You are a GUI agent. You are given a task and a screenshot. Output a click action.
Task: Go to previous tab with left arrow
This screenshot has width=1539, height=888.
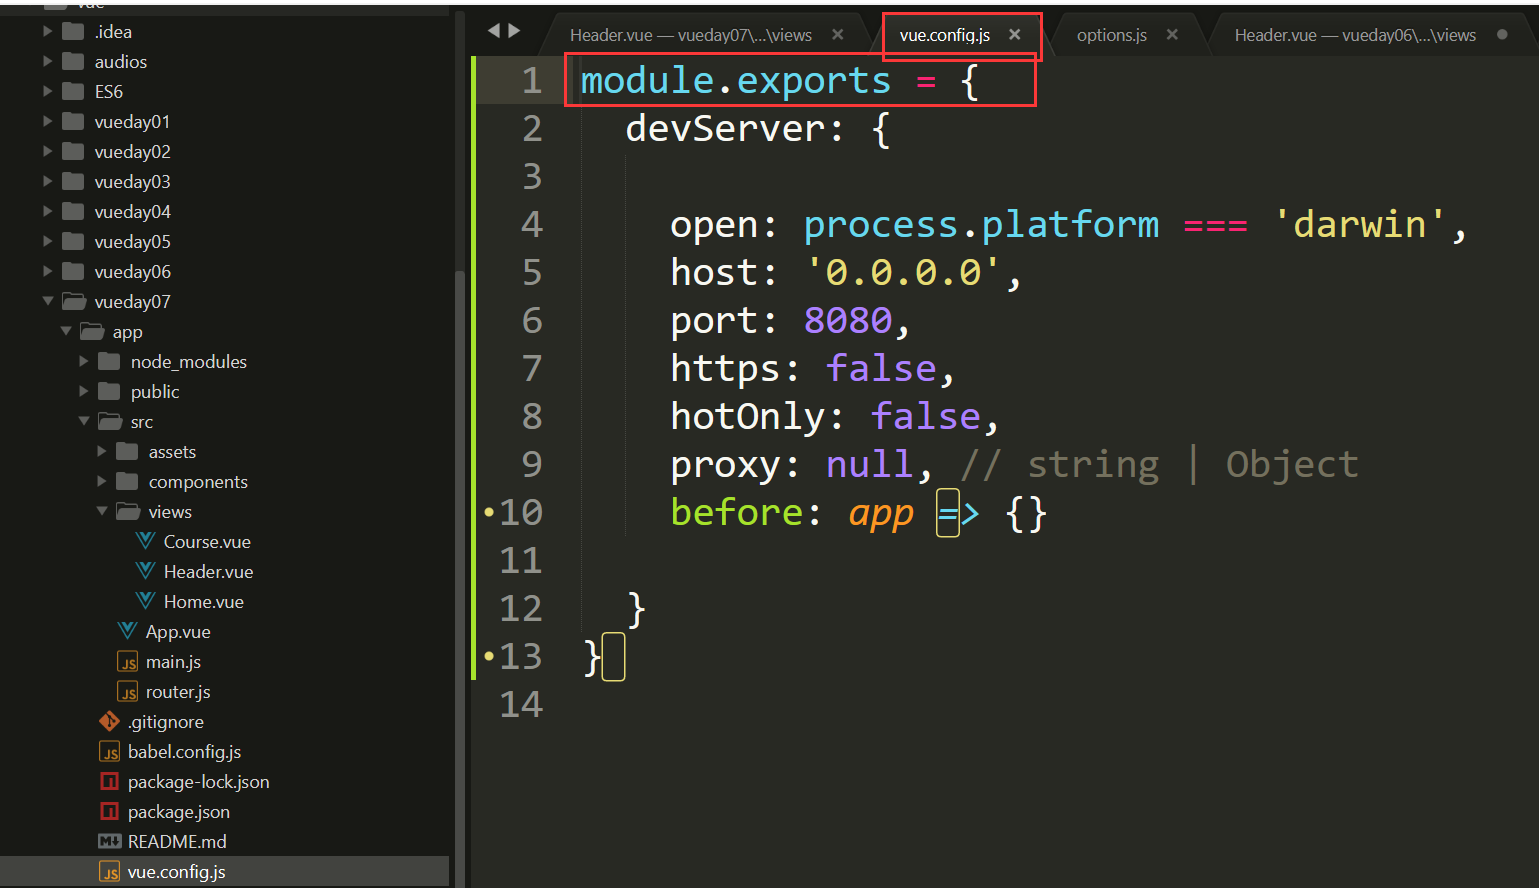click(494, 31)
